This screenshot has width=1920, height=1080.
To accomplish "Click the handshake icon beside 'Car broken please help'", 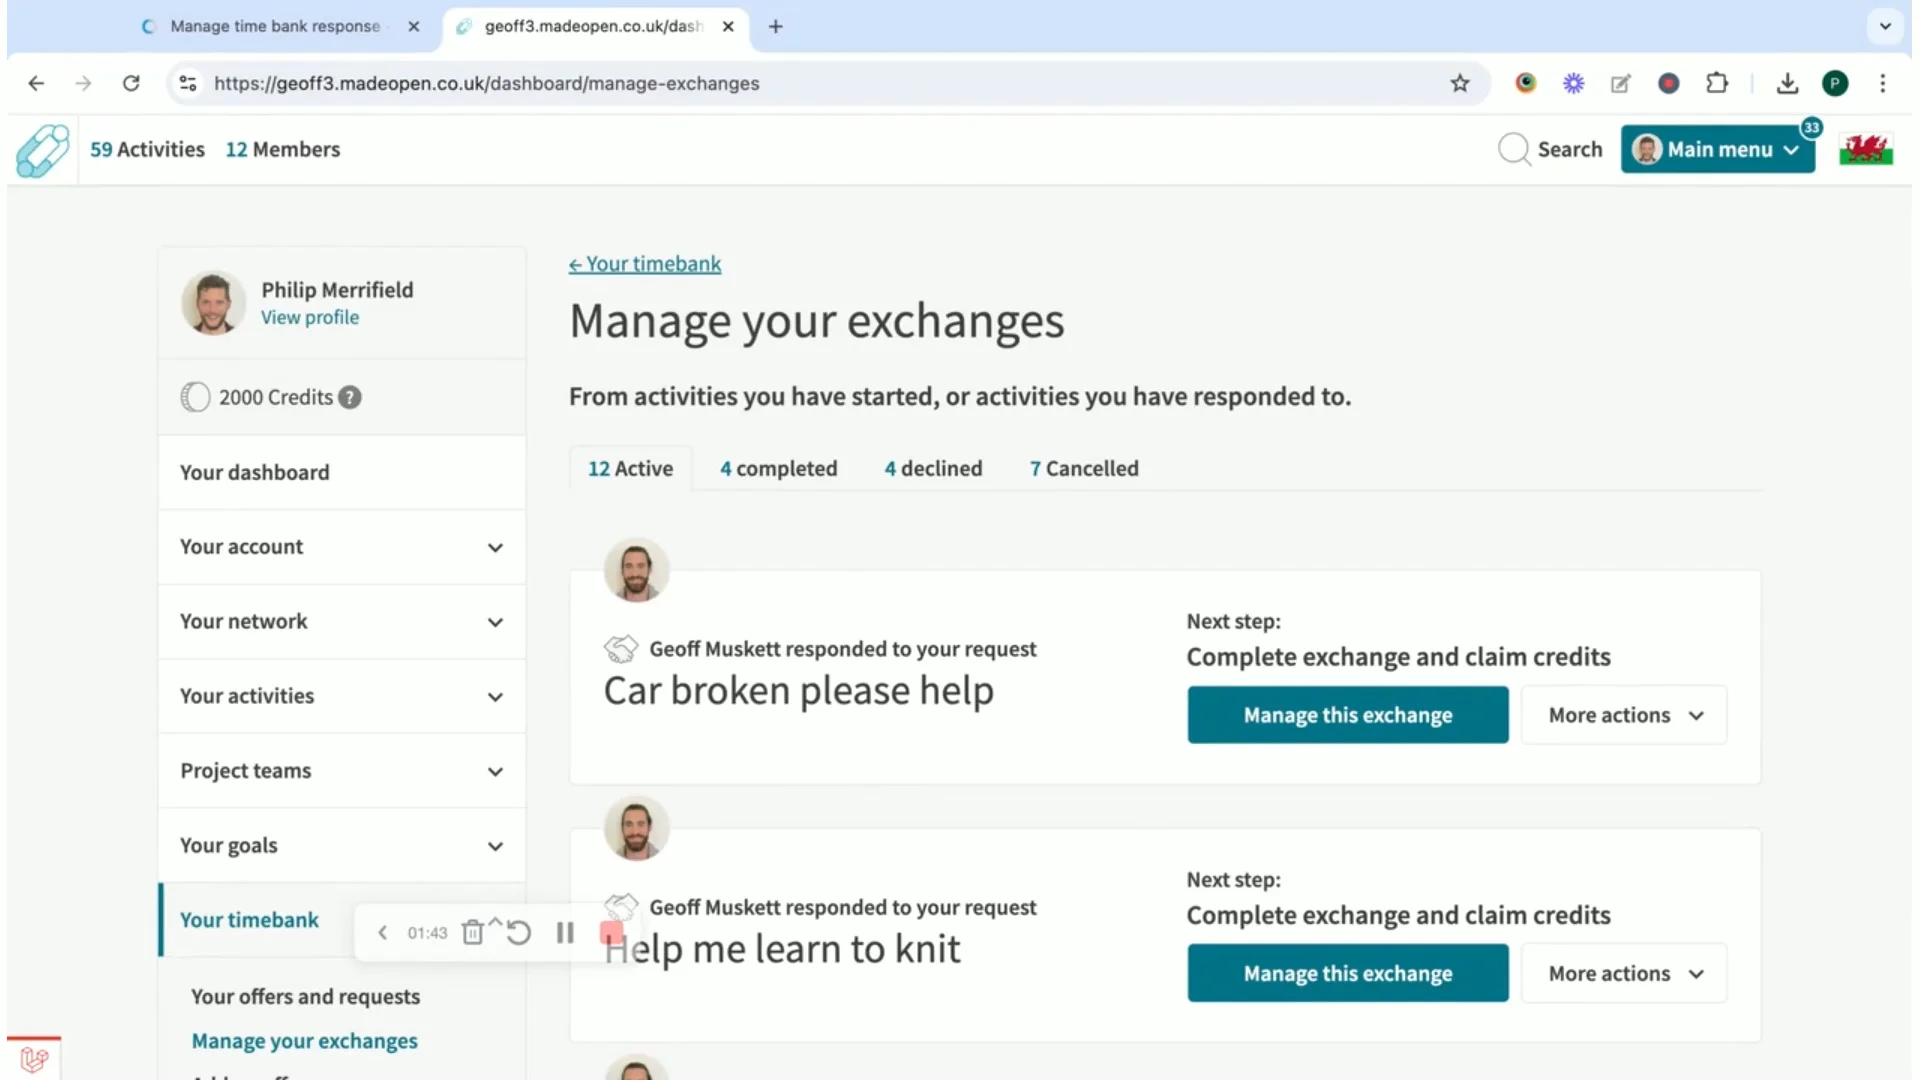I will coord(622,648).
